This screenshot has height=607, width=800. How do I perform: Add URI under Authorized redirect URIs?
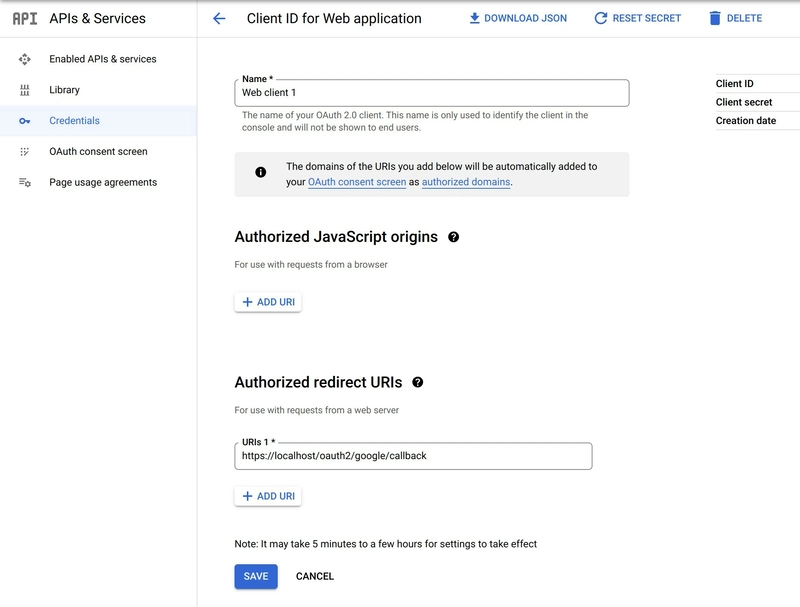tap(268, 496)
